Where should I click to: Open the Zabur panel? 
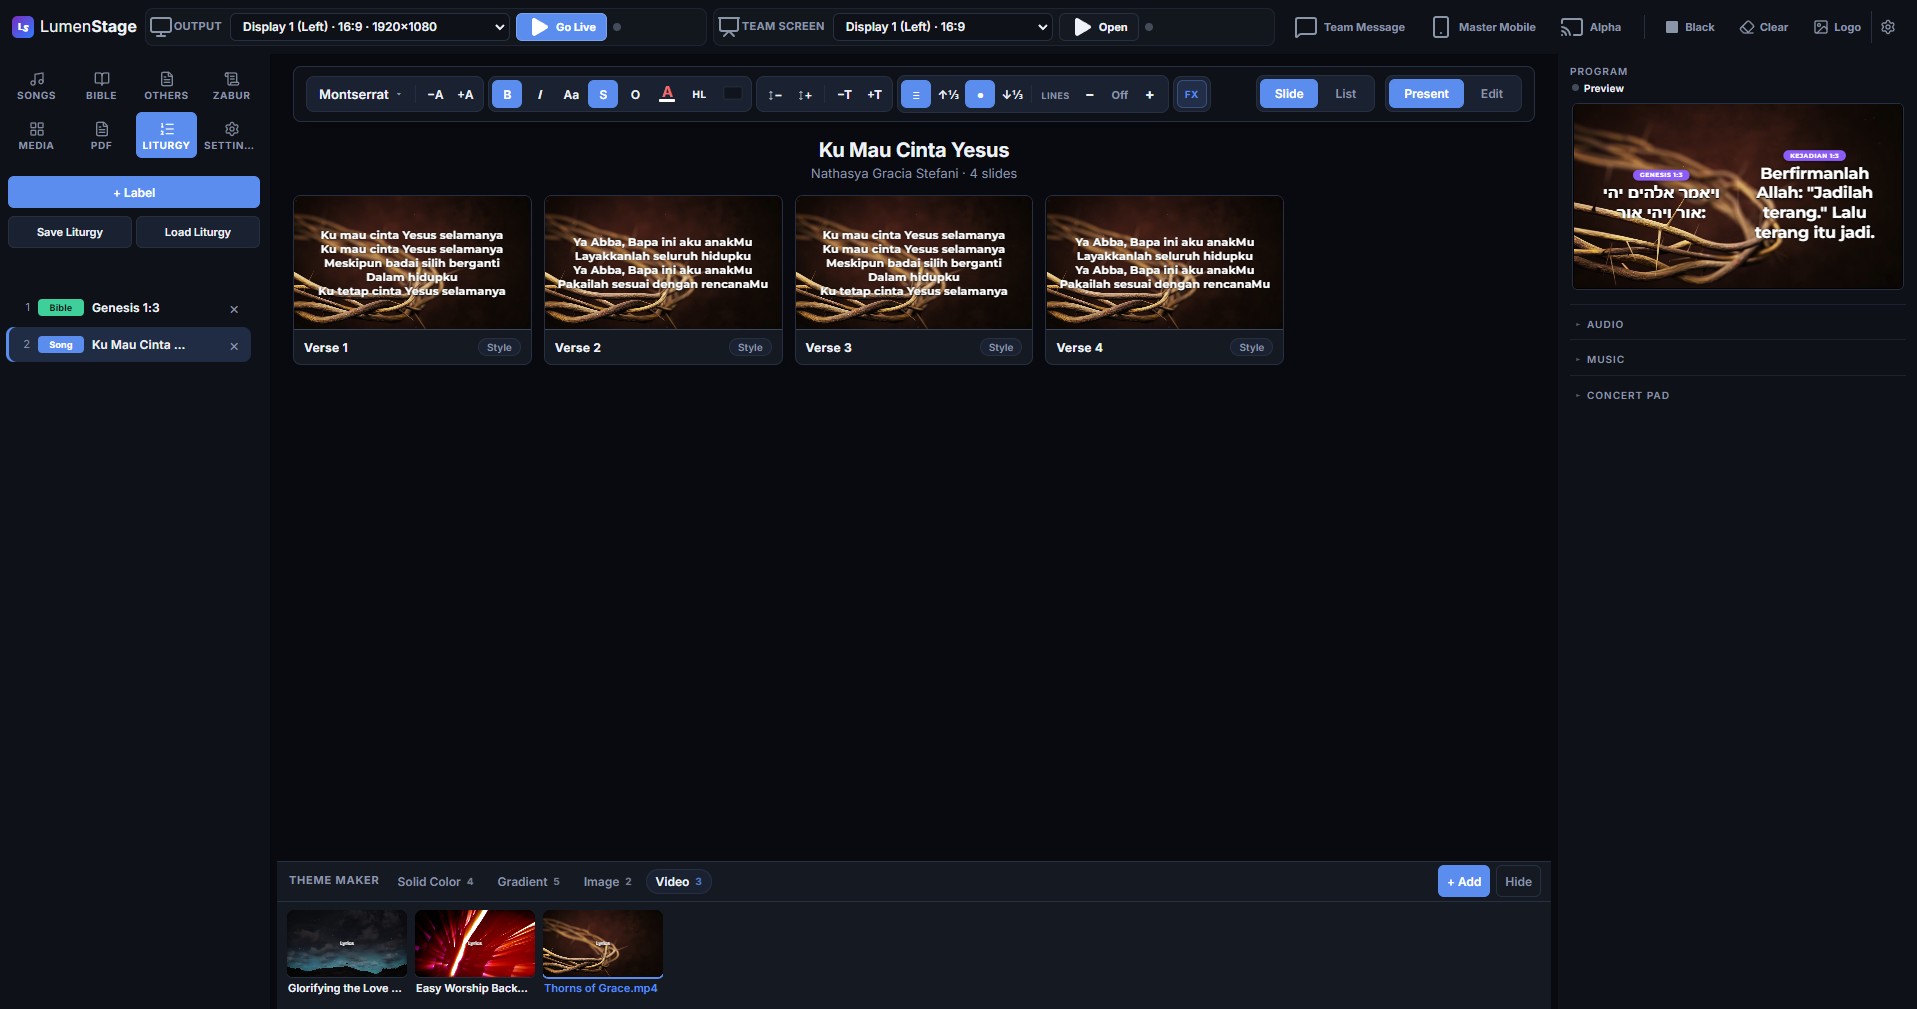231,86
